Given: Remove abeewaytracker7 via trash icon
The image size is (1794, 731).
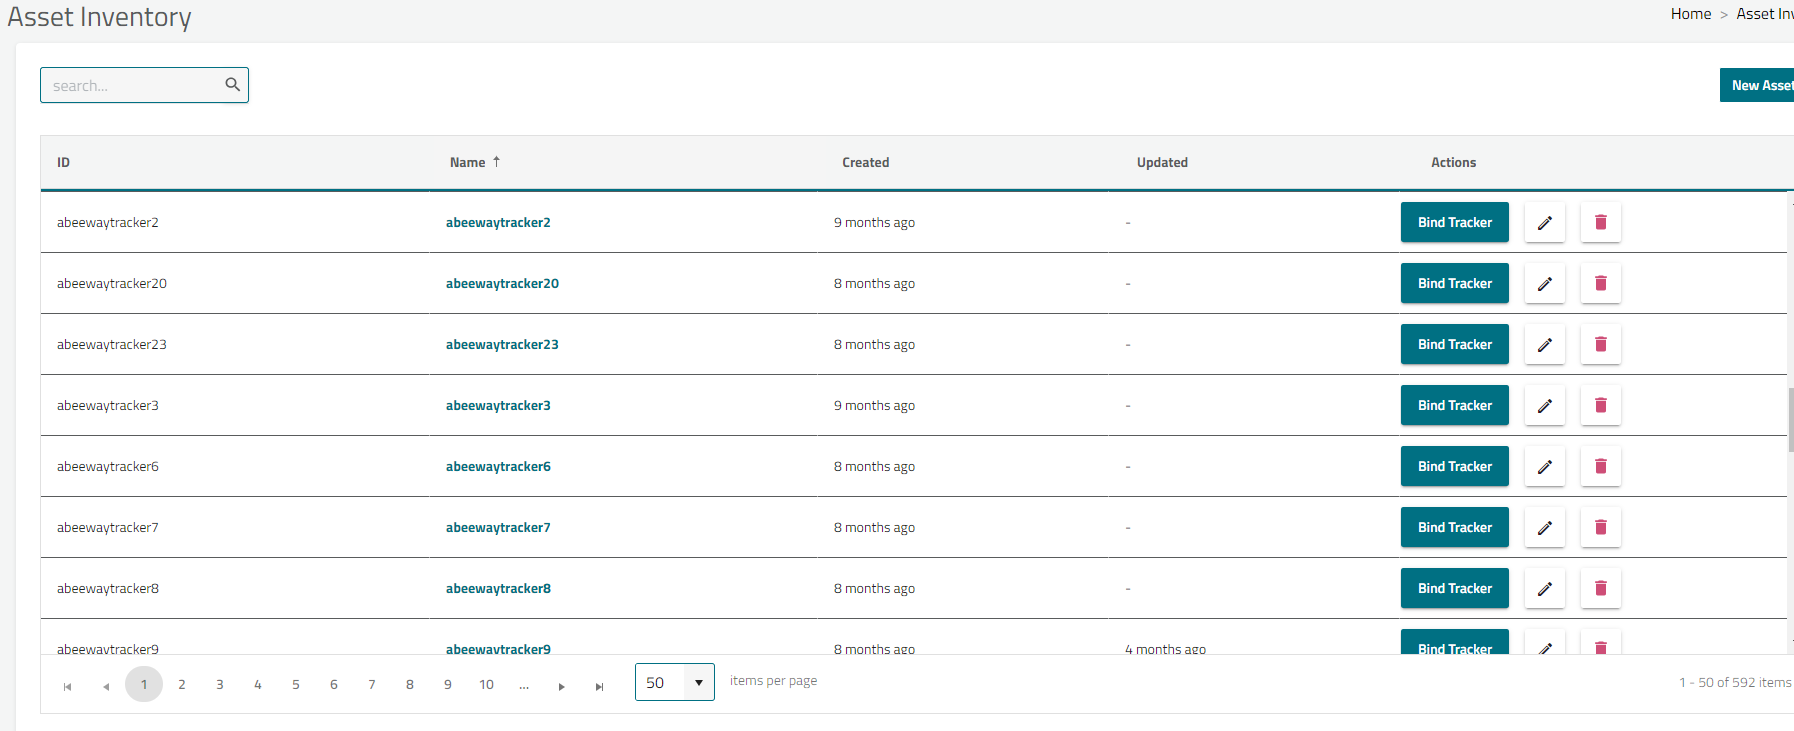Looking at the screenshot, I should pos(1600,528).
